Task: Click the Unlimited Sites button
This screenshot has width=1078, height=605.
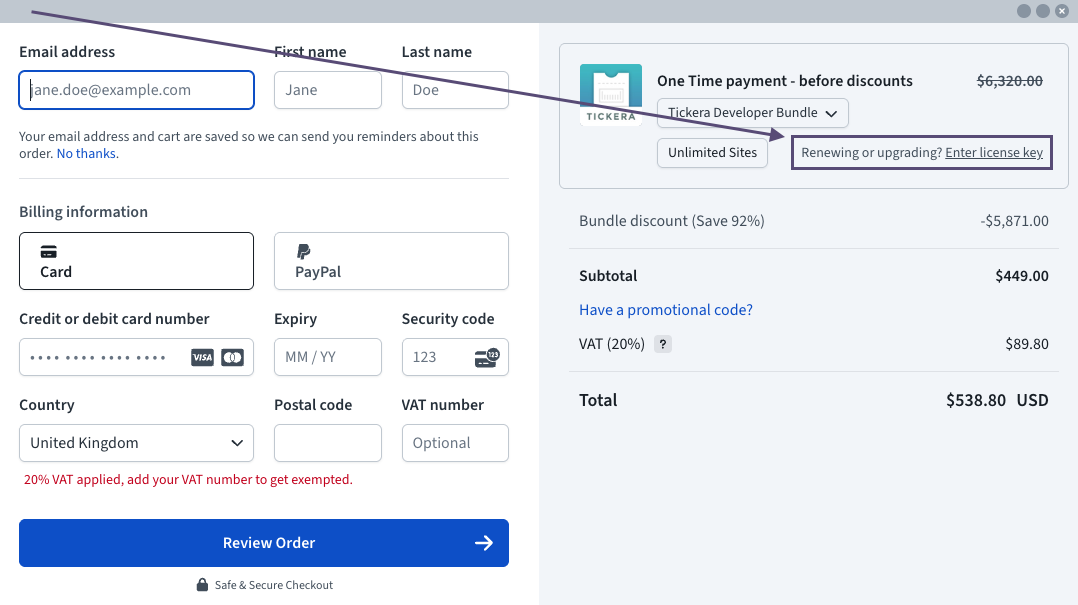Action: pos(712,153)
